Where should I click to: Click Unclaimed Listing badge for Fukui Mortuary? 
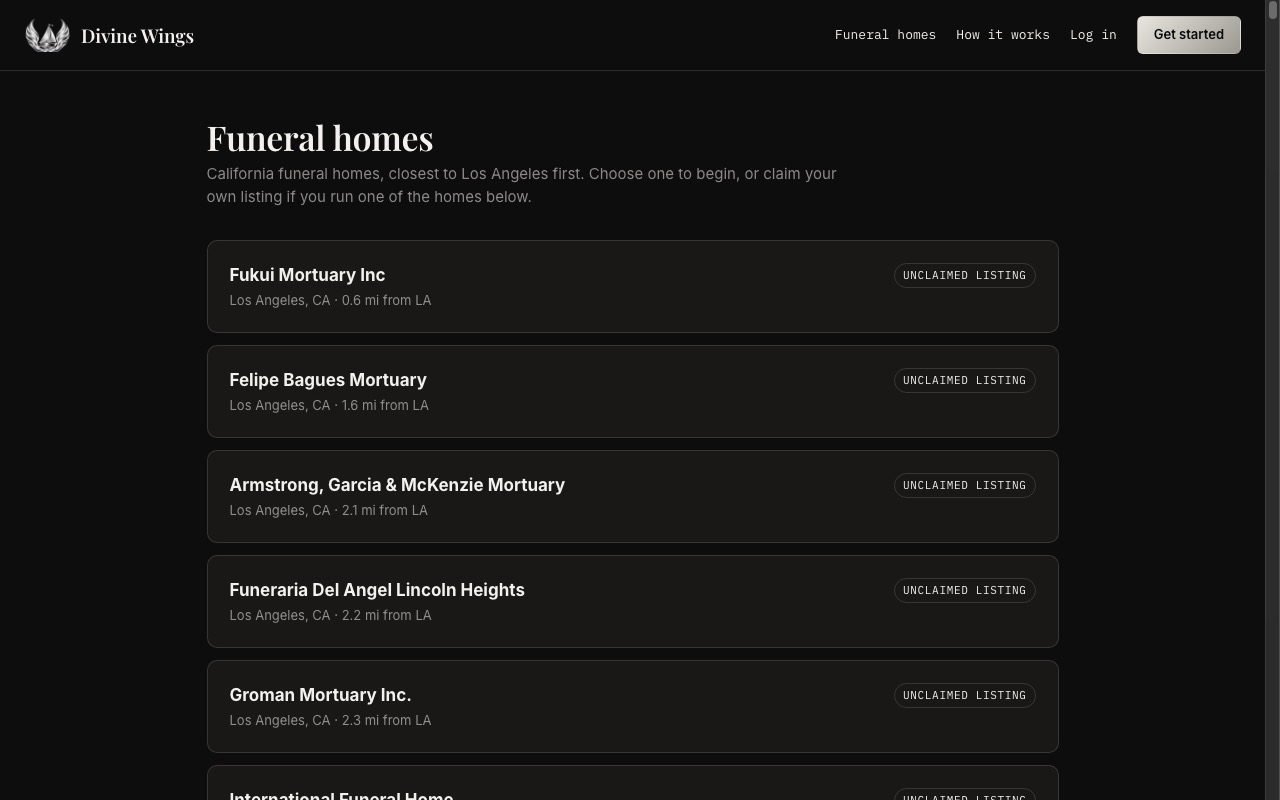tap(964, 275)
